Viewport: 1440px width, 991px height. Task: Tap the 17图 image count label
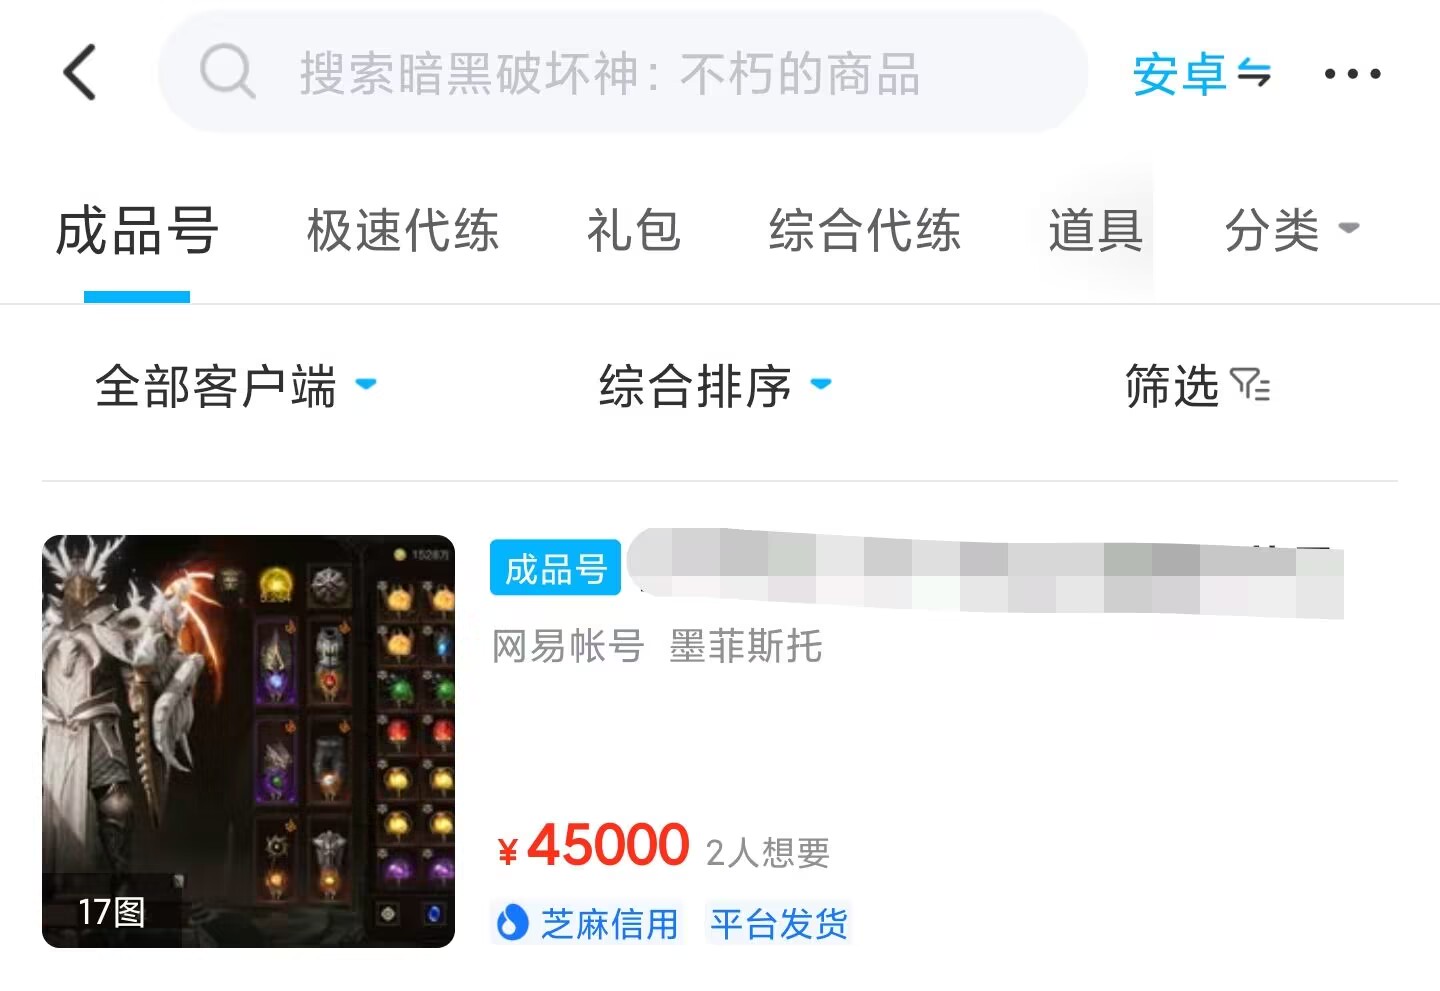coord(112,911)
